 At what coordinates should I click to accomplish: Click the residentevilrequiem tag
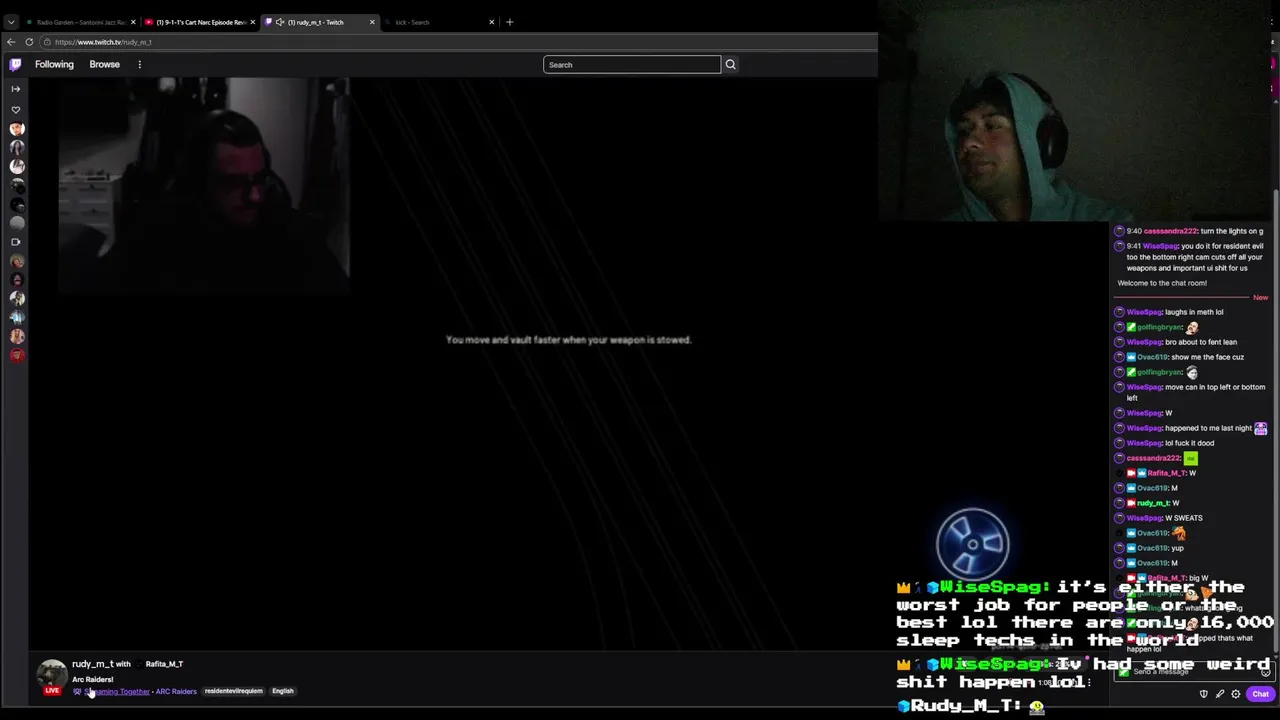(x=233, y=691)
